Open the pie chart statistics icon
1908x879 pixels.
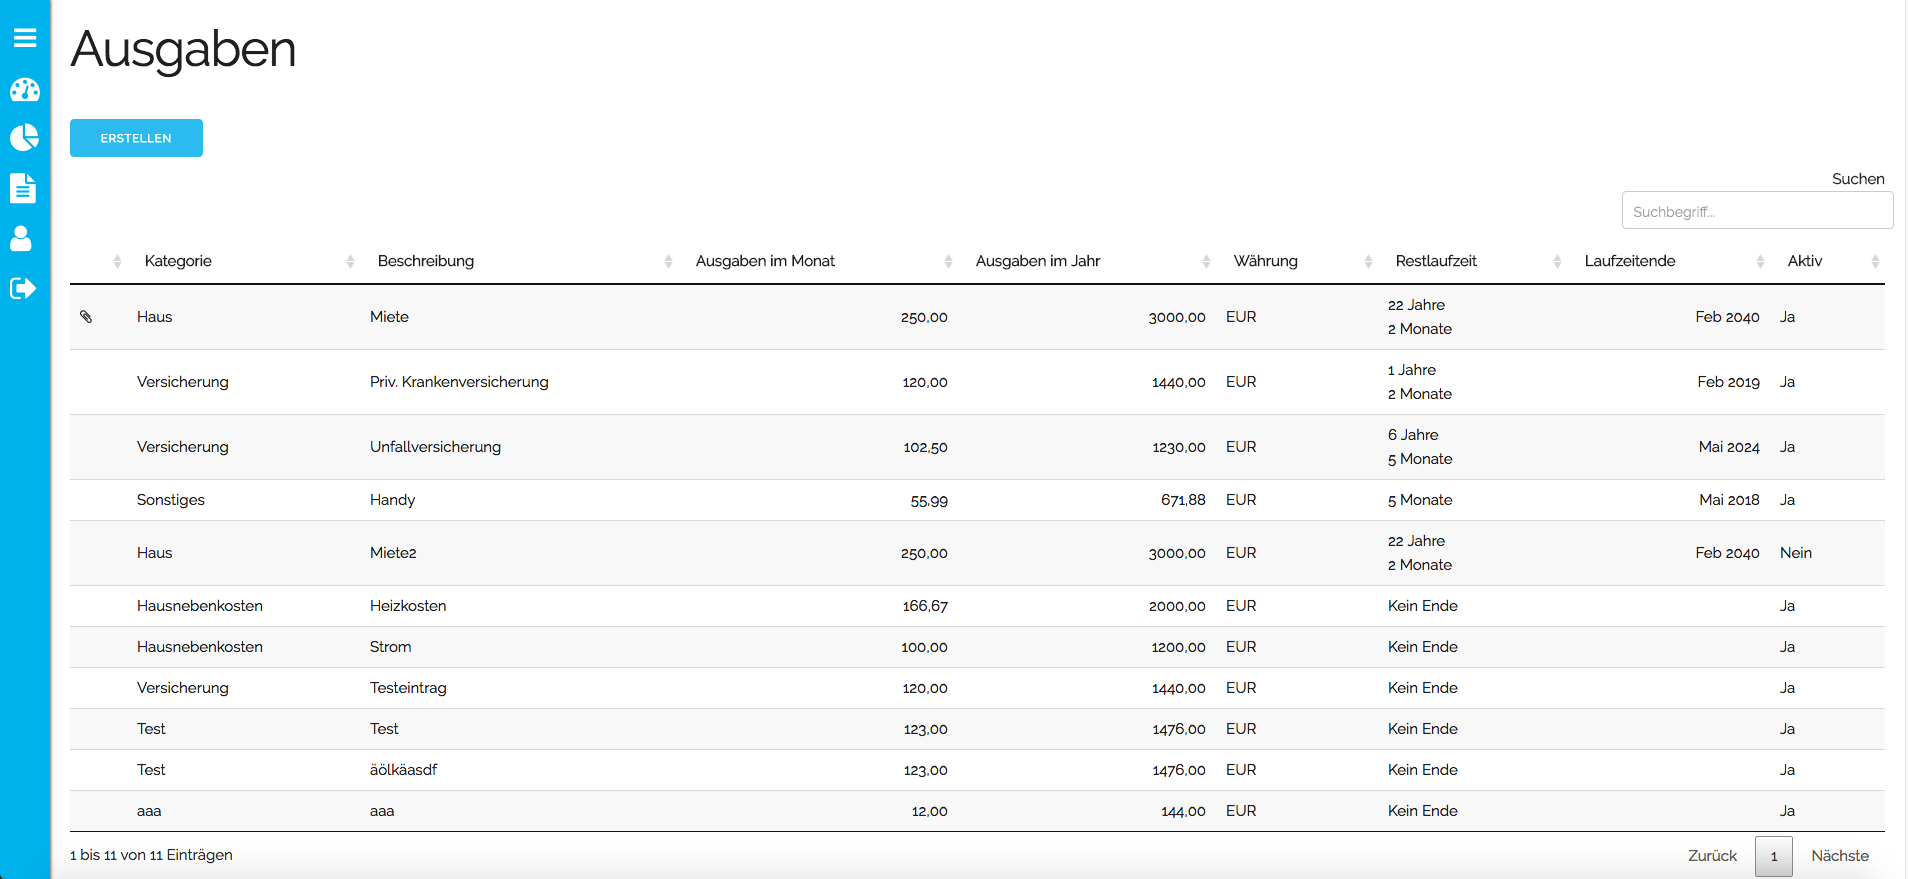tap(25, 137)
